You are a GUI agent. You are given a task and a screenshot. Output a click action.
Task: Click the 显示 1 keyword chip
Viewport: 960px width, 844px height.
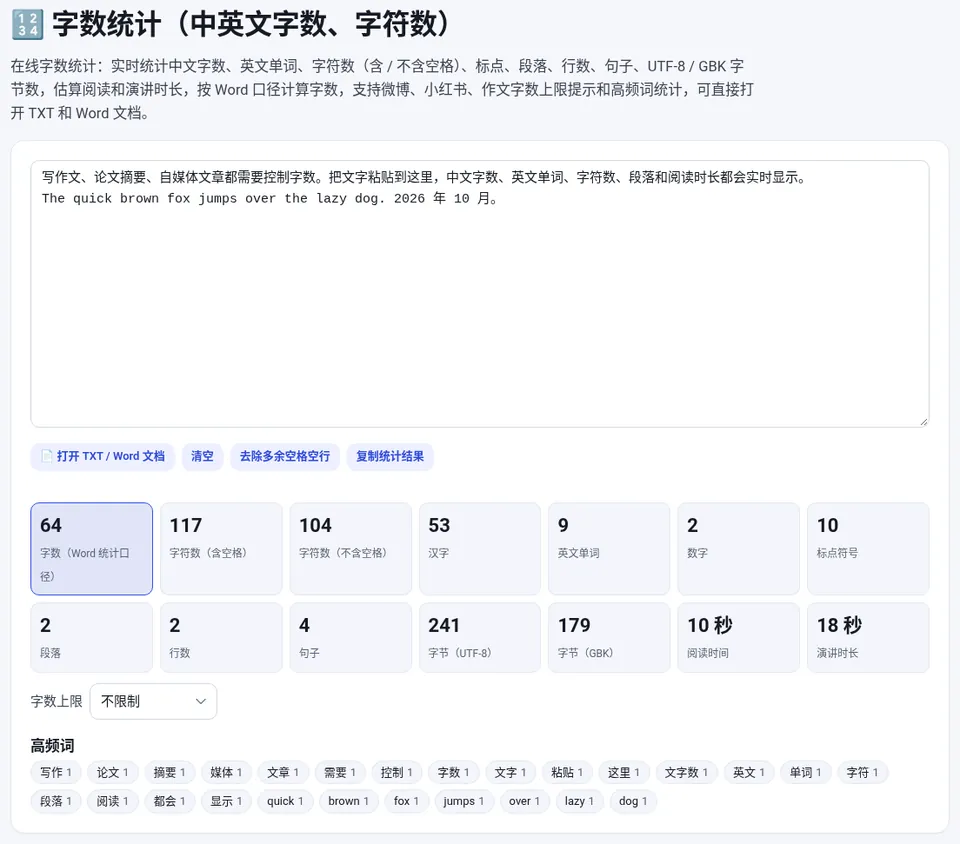(227, 801)
